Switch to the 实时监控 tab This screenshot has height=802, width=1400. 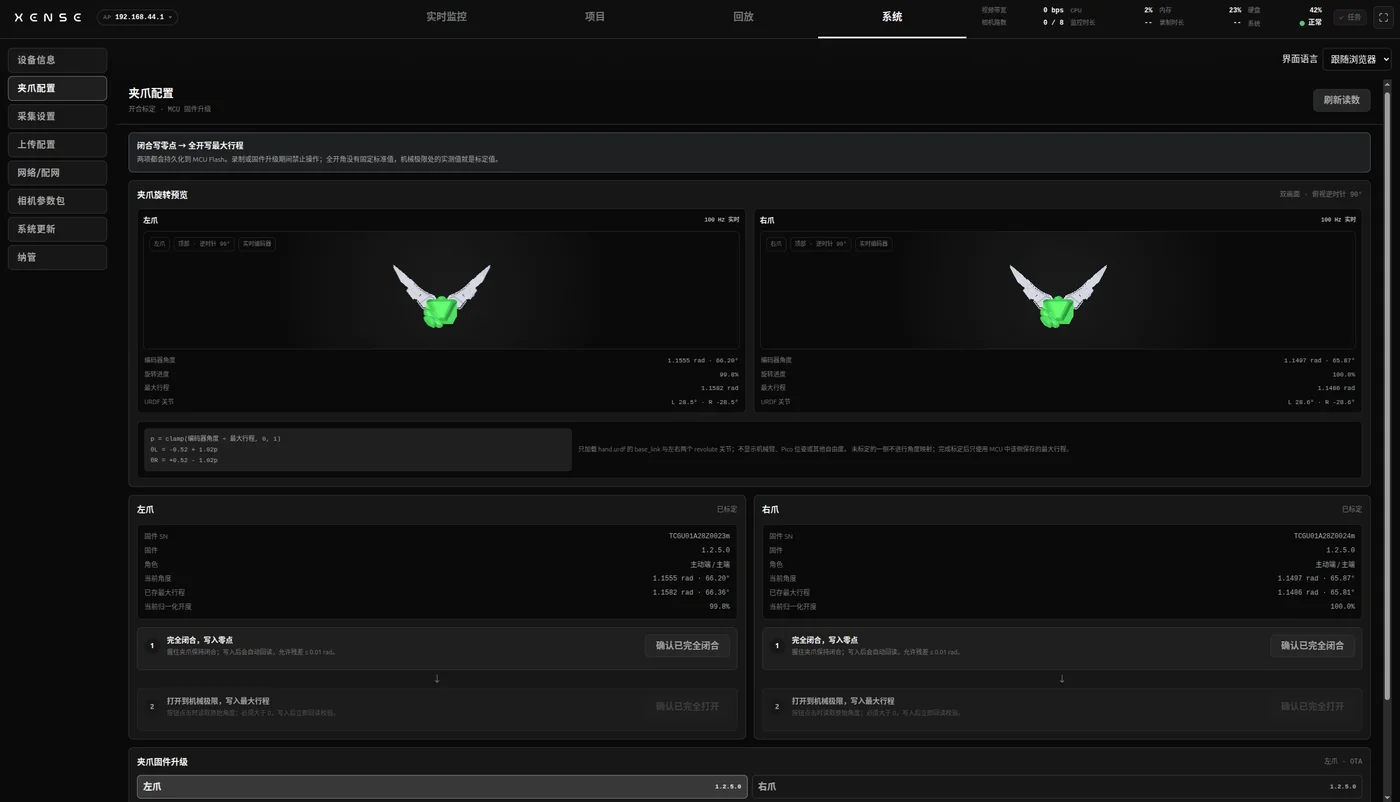[446, 17]
